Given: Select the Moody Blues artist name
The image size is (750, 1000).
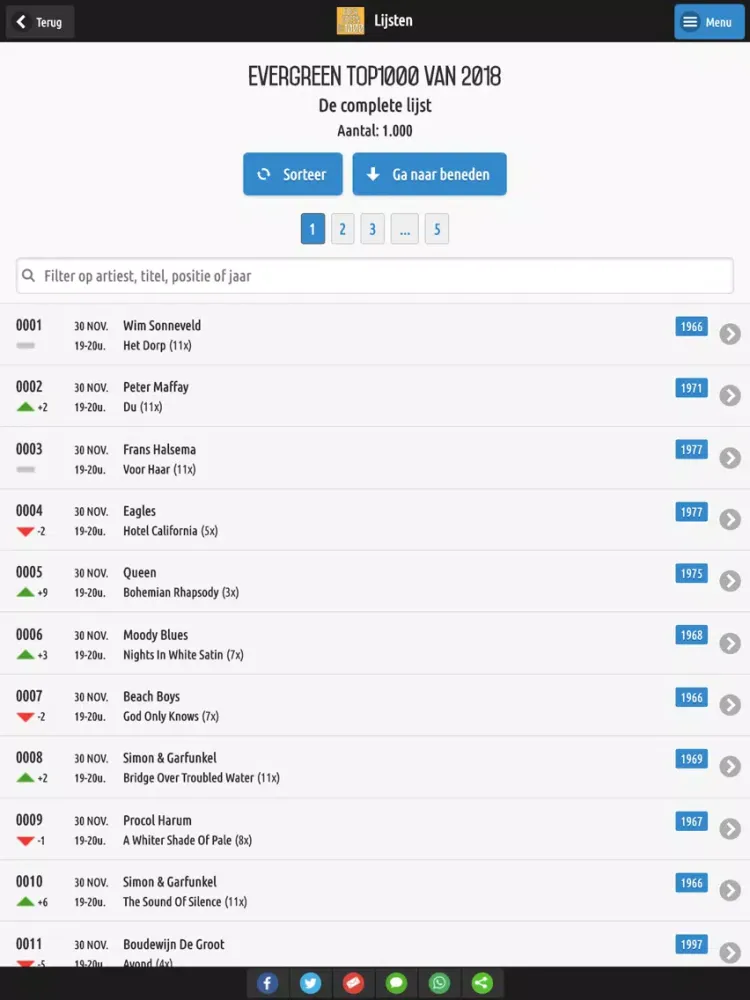Looking at the screenshot, I should (156, 635).
